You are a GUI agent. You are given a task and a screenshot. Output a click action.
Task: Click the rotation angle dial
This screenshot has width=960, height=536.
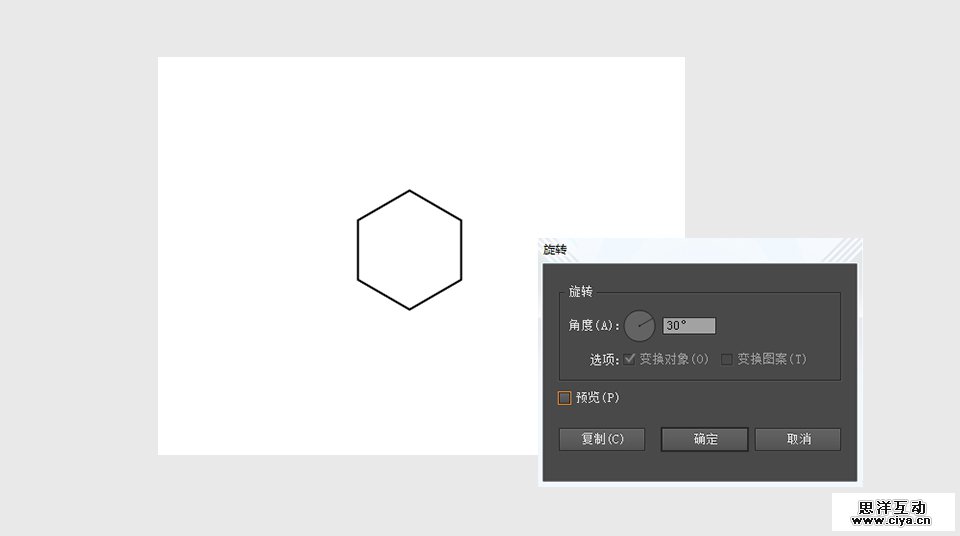click(640, 325)
